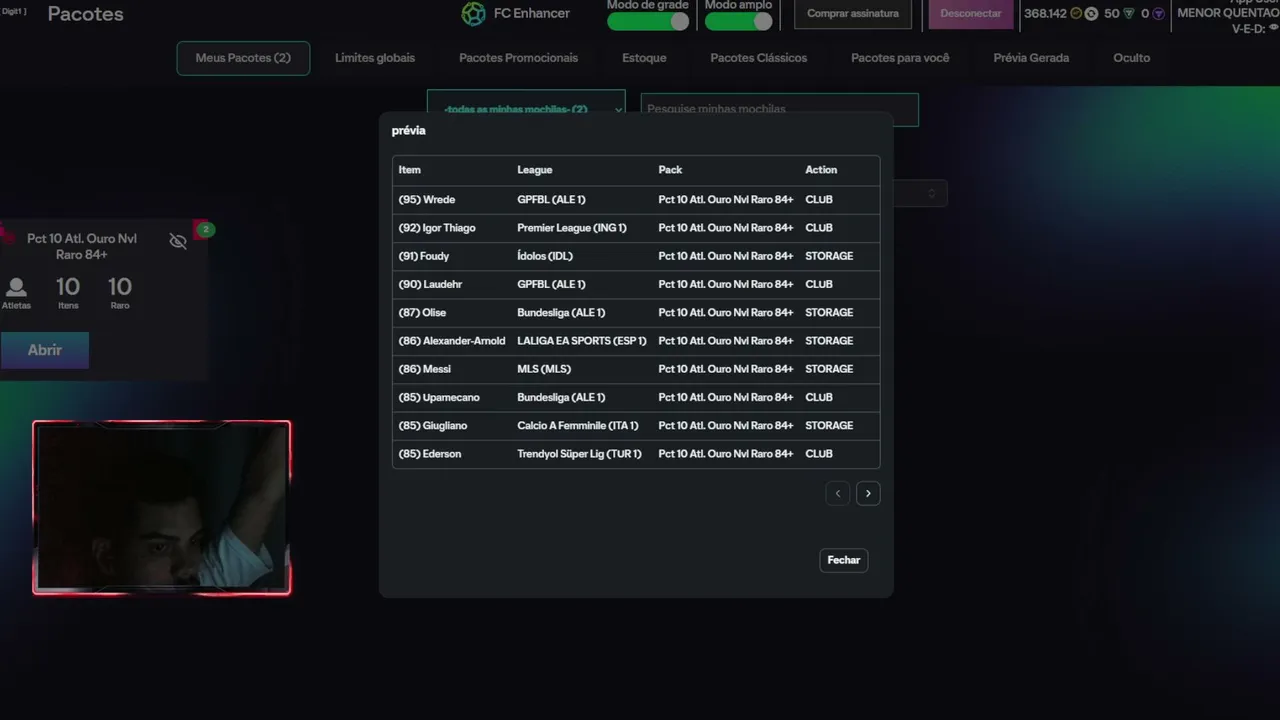Select the (92) Igor Thiago row item
Viewport: 1280px width, 720px height.
[x=437, y=228]
